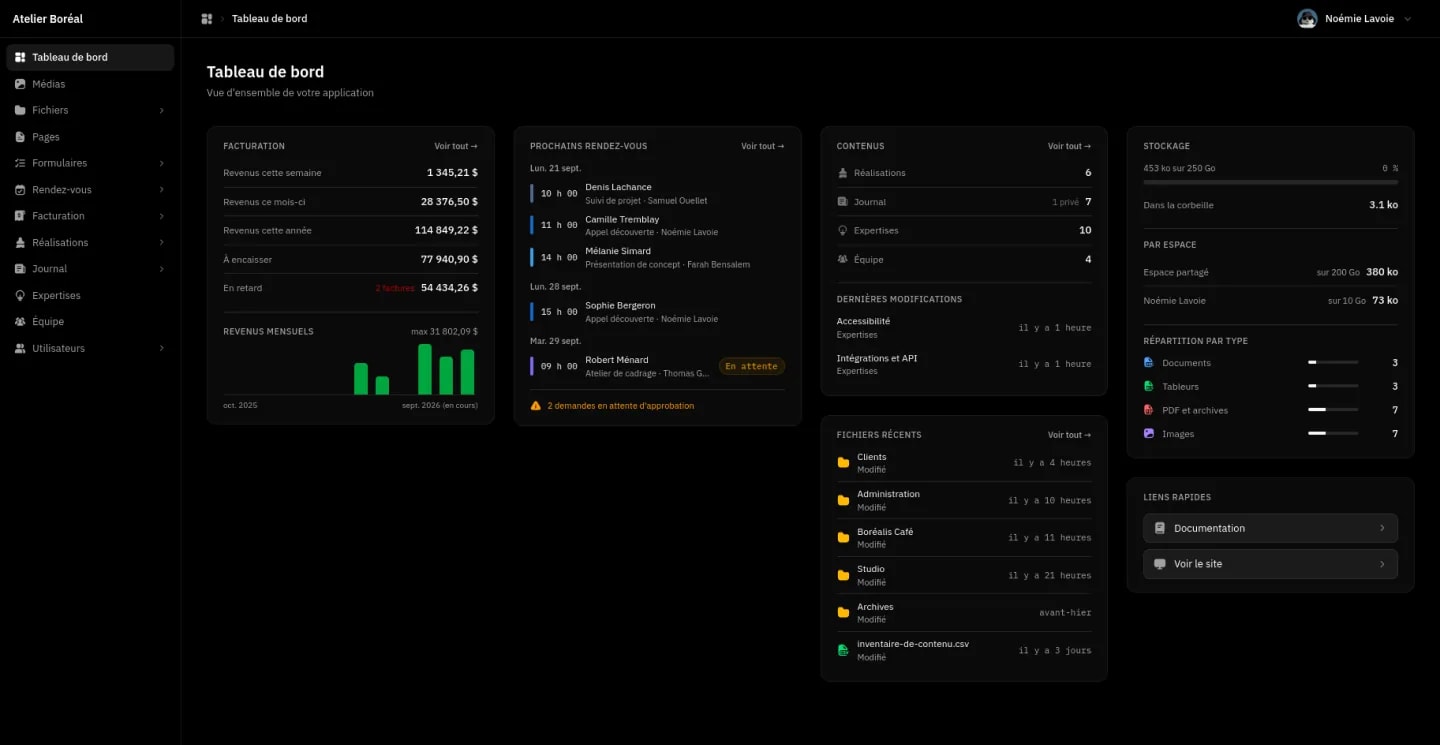The width and height of the screenshot is (1440, 745).
Task: Click the Facturation icon in sidebar
Action: (x=20, y=216)
